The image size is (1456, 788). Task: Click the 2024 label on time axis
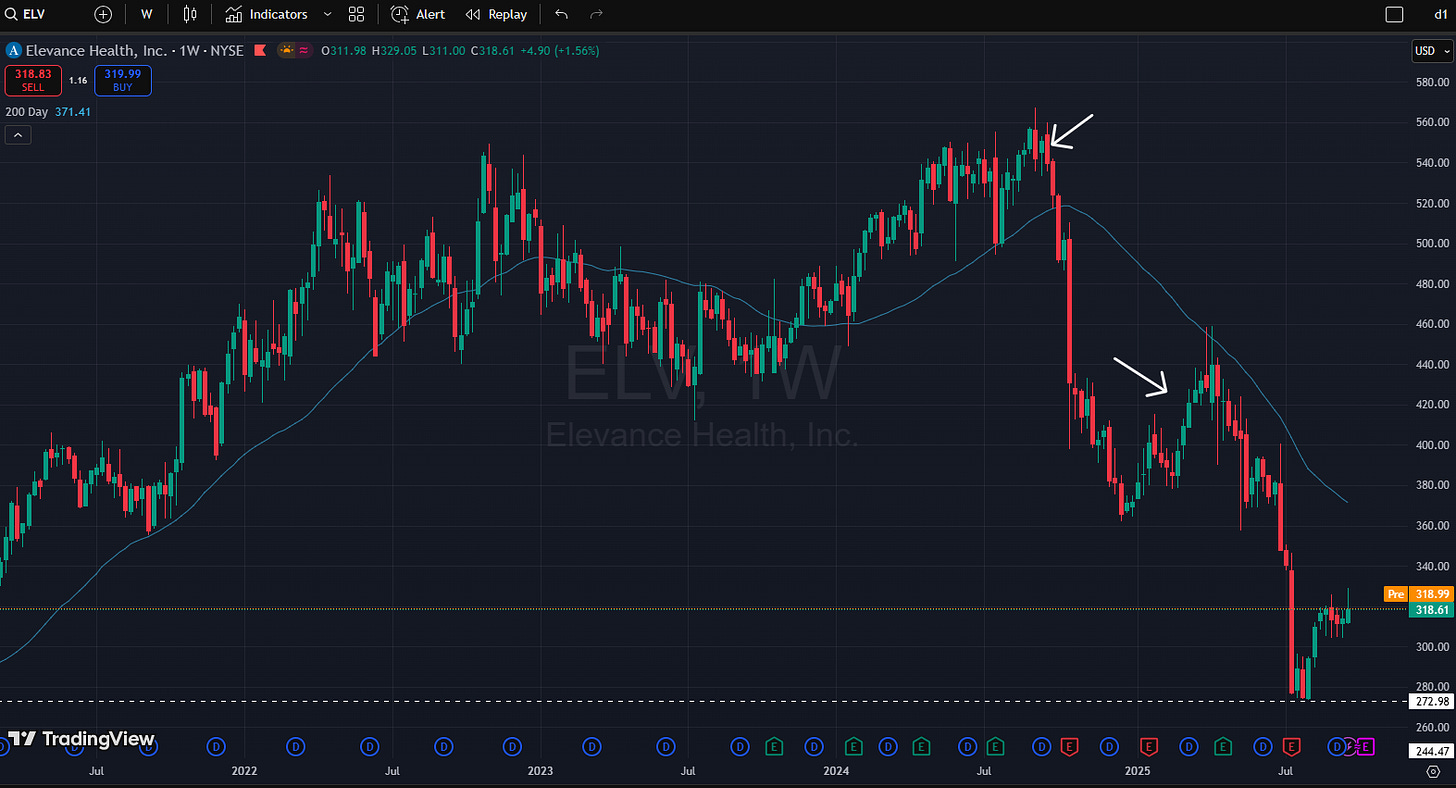click(836, 771)
